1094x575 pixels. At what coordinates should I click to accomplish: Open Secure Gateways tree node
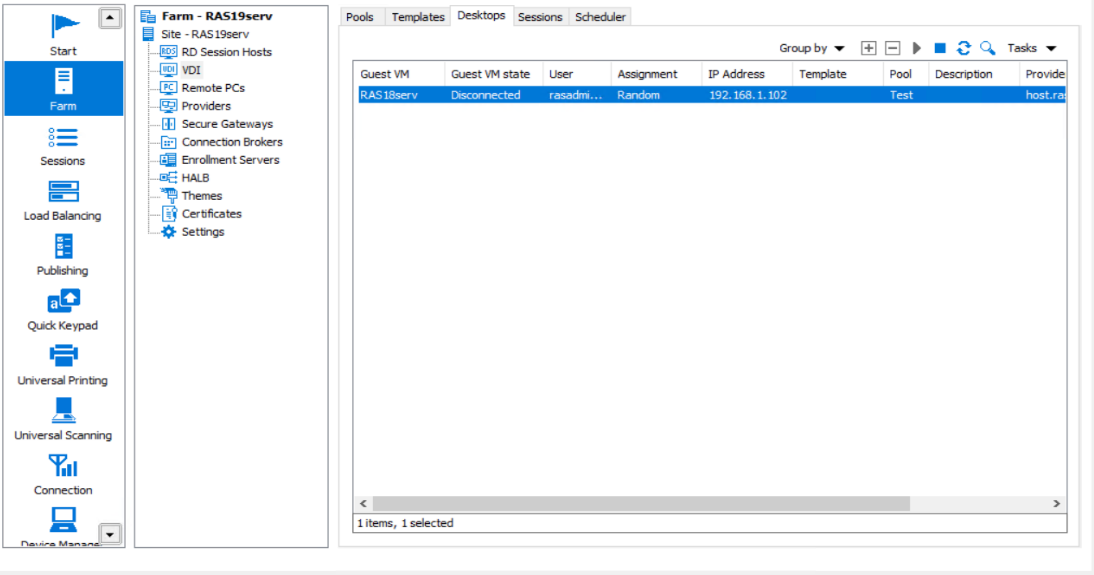pyautogui.click(x=227, y=124)
